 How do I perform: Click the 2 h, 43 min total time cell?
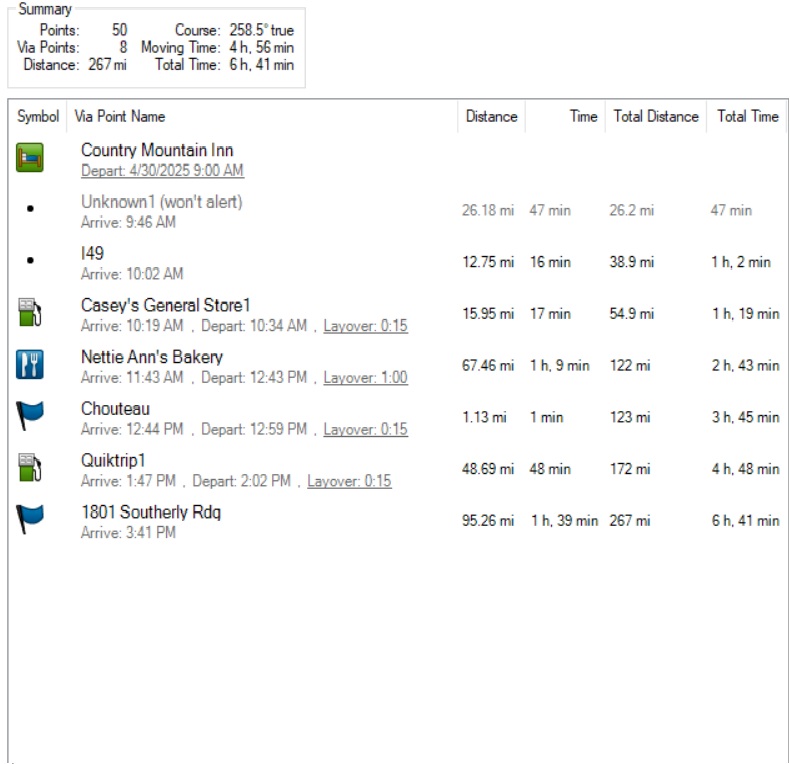[745, 365]
